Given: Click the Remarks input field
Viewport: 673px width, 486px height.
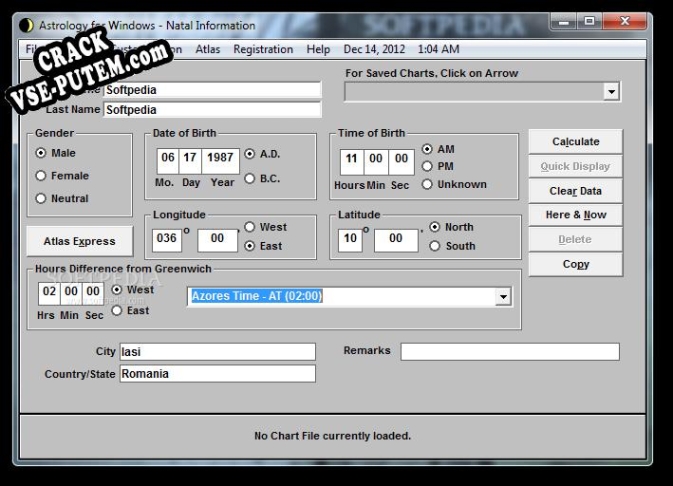Looking at the screenshot, I should pos(510,352).
